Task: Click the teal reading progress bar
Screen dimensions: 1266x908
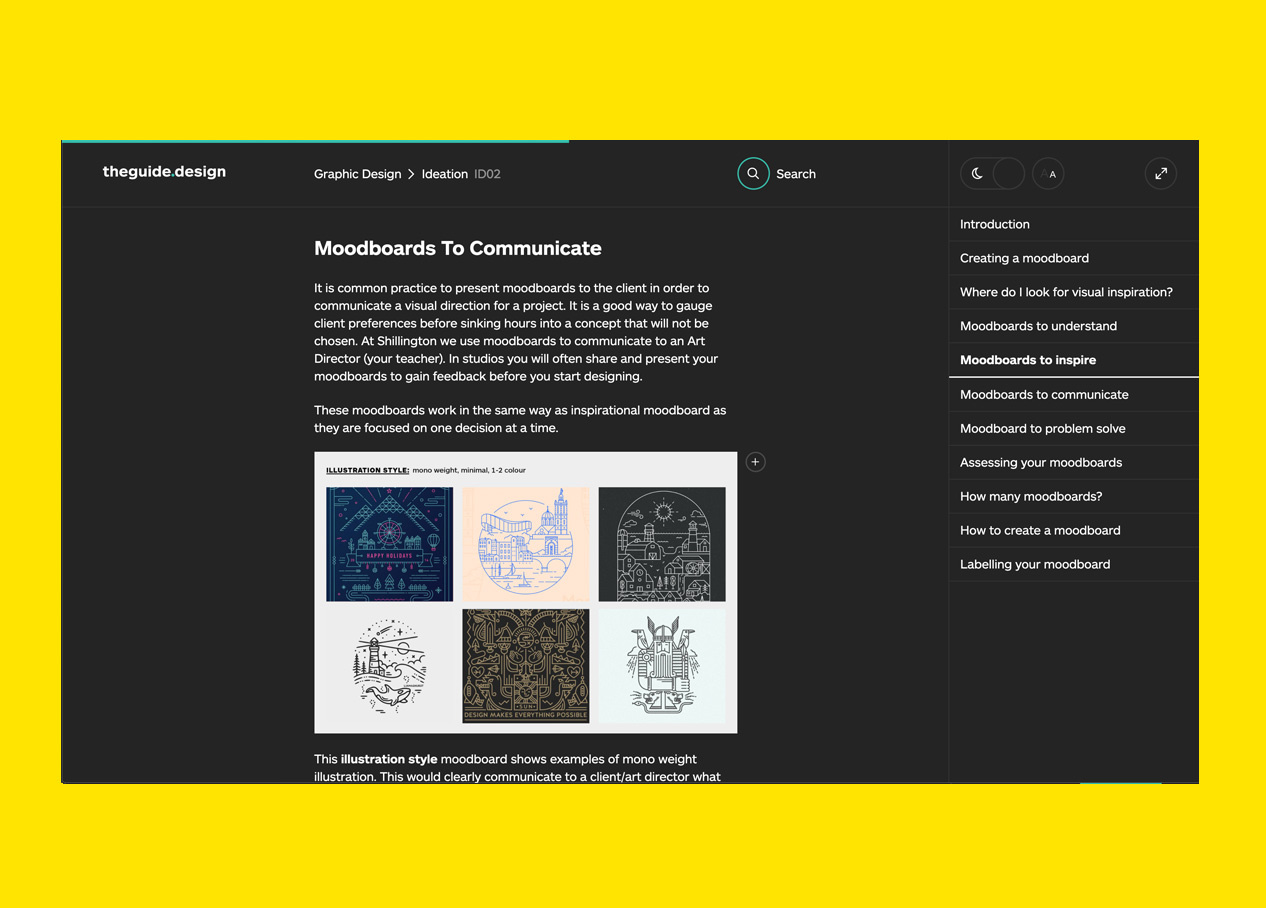Action: 315,141
